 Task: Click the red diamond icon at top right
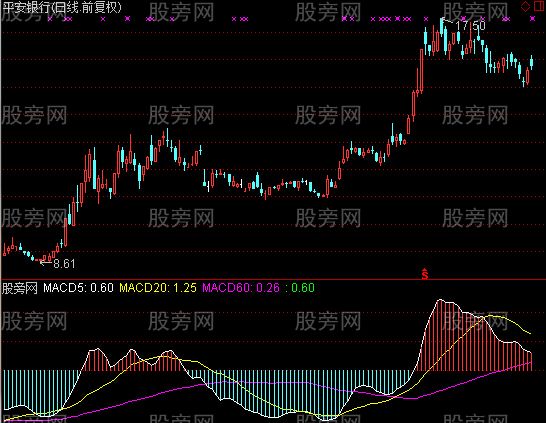(x=525, y=7)
